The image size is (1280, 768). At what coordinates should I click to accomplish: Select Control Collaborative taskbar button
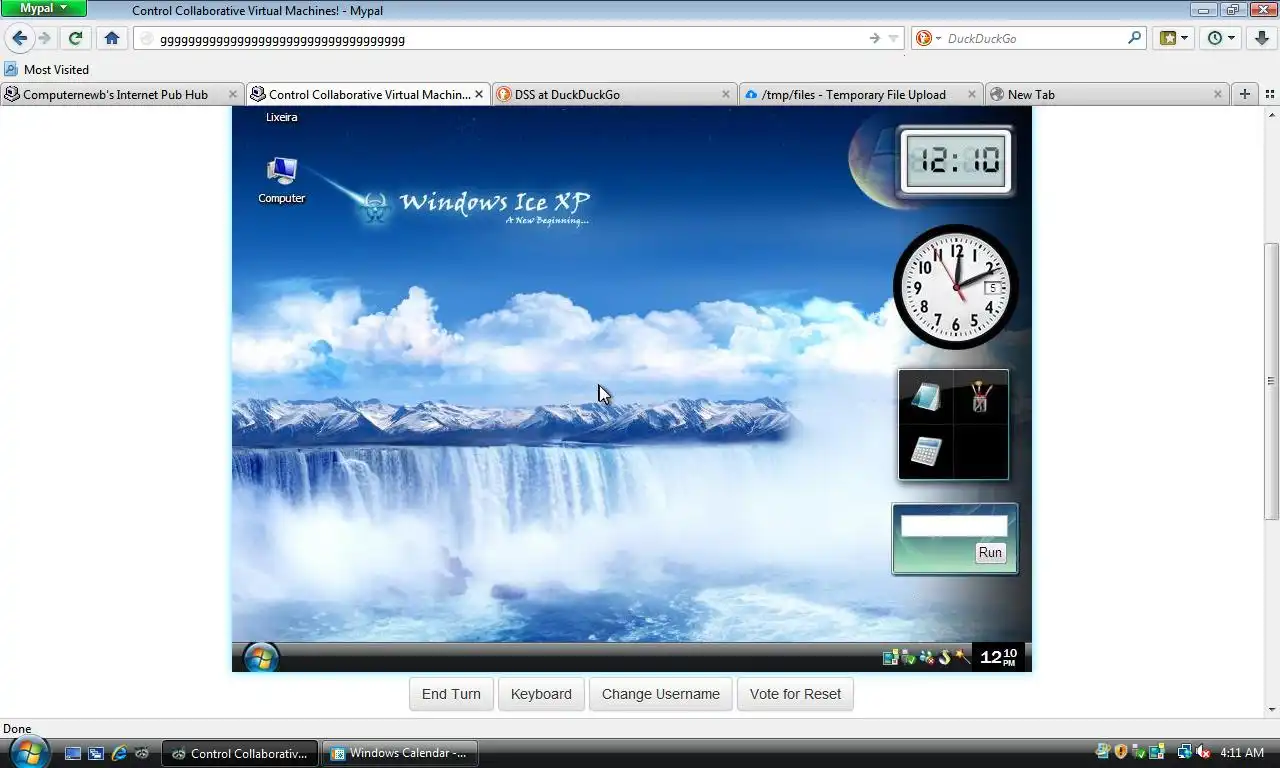[240, 753]
